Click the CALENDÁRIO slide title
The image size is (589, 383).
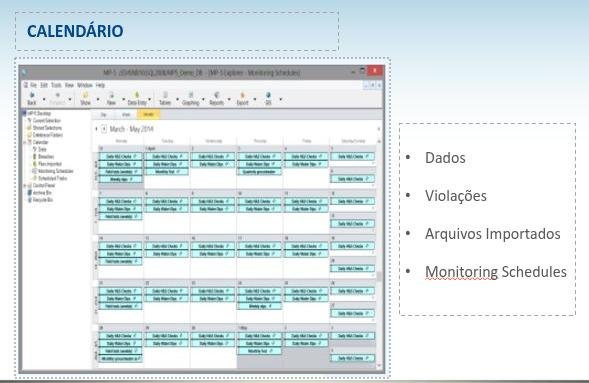pos(75,31)
